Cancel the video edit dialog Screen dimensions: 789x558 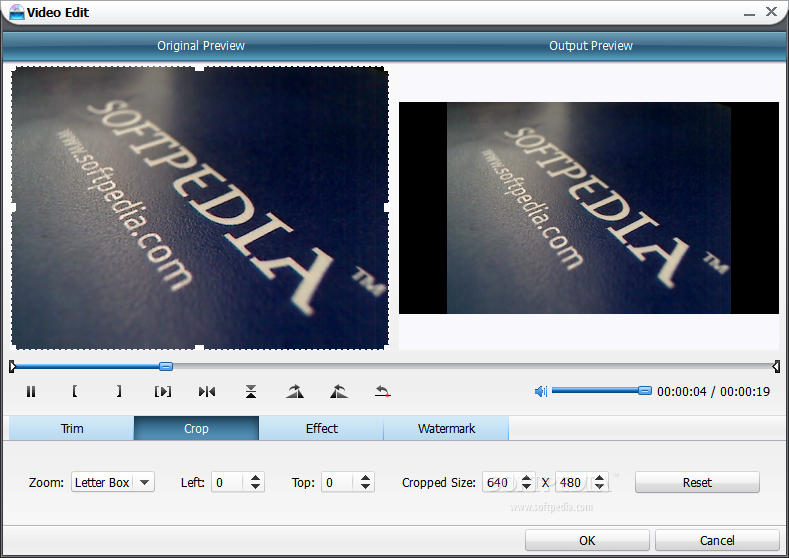717,540
